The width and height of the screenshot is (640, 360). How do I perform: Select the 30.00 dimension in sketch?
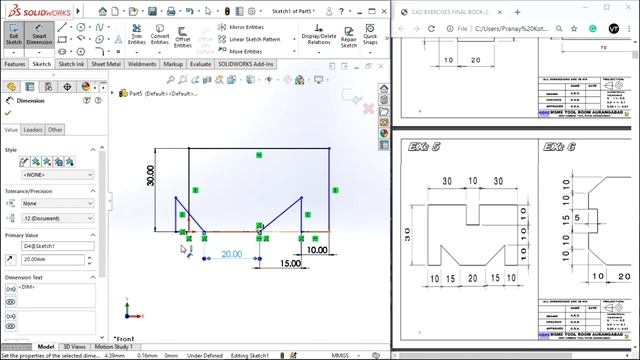[x=150, y=176]
